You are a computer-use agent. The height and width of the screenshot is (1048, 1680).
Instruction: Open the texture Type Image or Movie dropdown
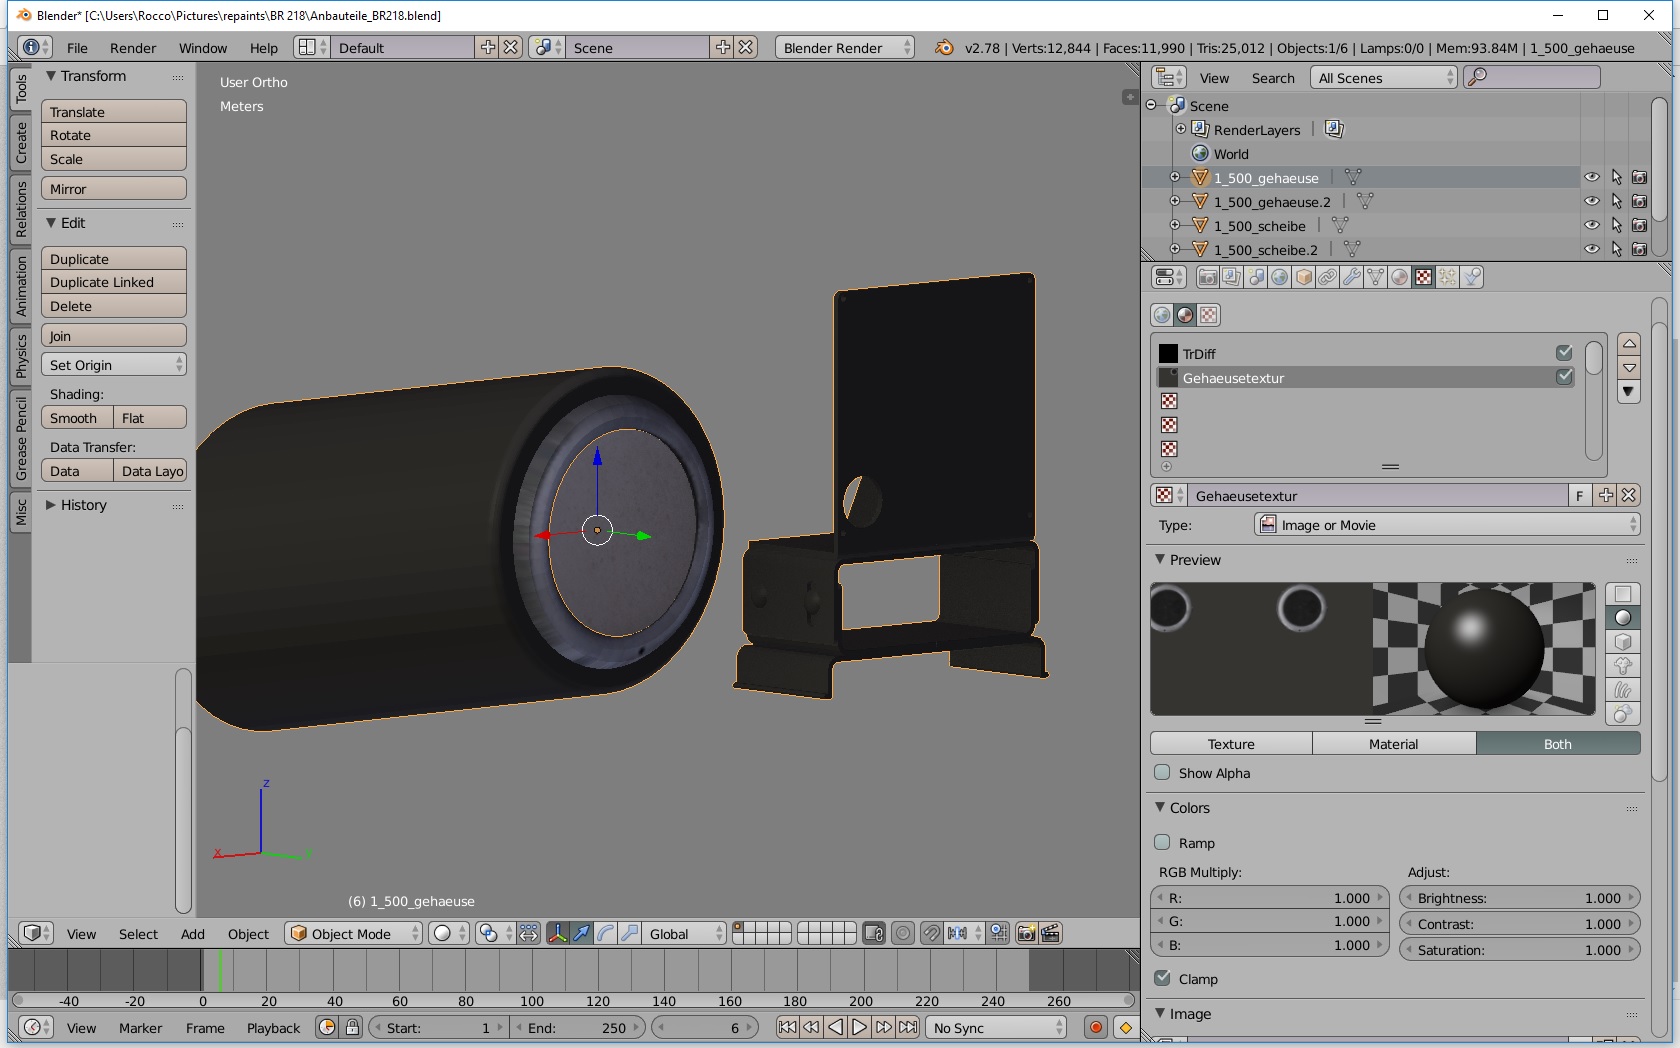(x=1447, y=525)
